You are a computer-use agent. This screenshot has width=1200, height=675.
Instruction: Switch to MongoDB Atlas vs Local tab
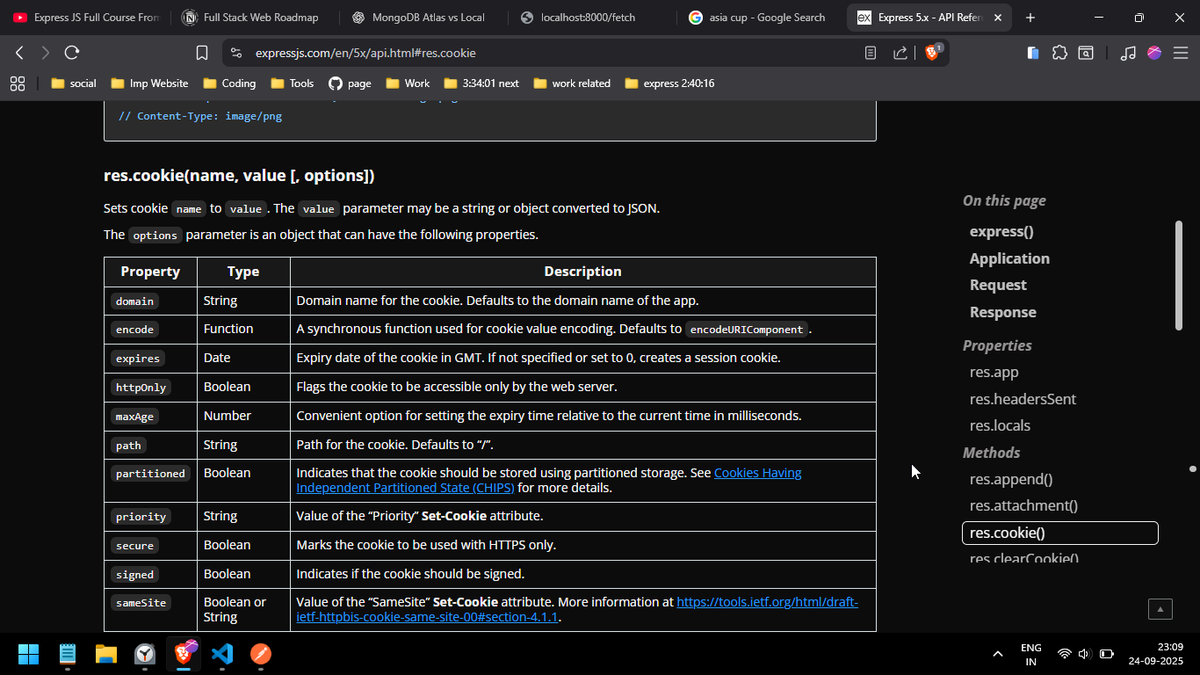point(424,17)
